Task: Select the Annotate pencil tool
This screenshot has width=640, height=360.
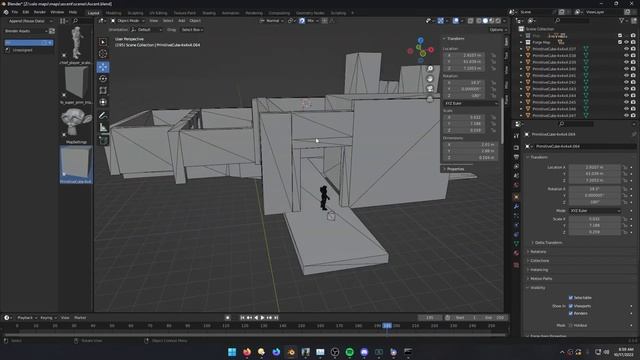Action: (103, 116)
